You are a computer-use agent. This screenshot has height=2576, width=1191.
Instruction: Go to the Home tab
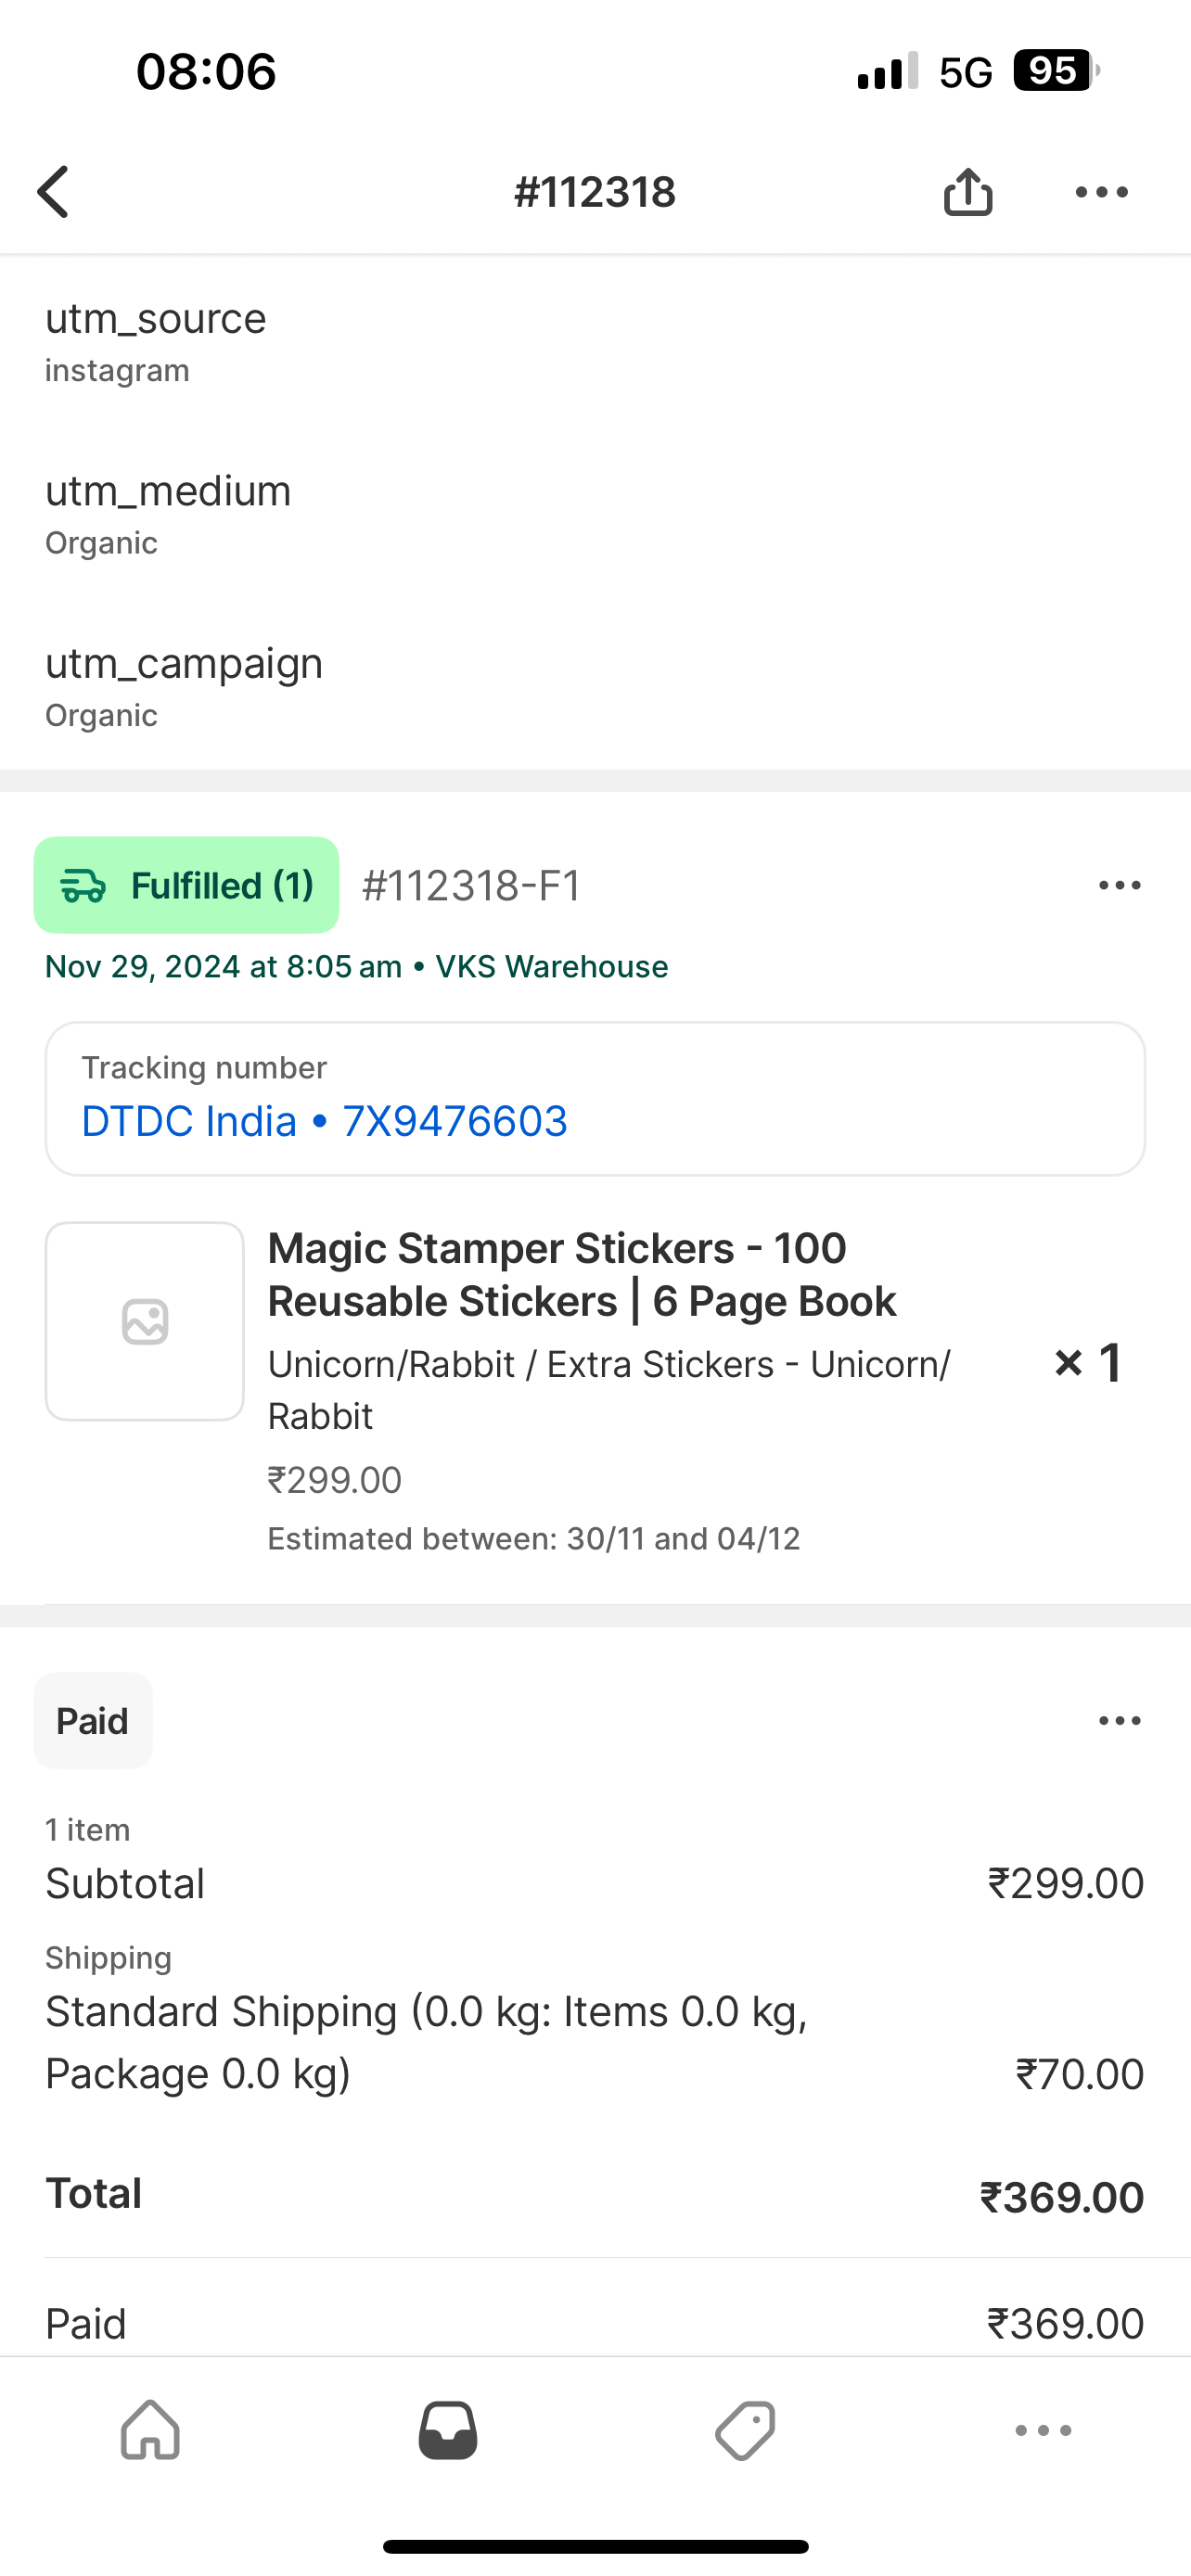pyautogui.click(x=150, y=2430)
